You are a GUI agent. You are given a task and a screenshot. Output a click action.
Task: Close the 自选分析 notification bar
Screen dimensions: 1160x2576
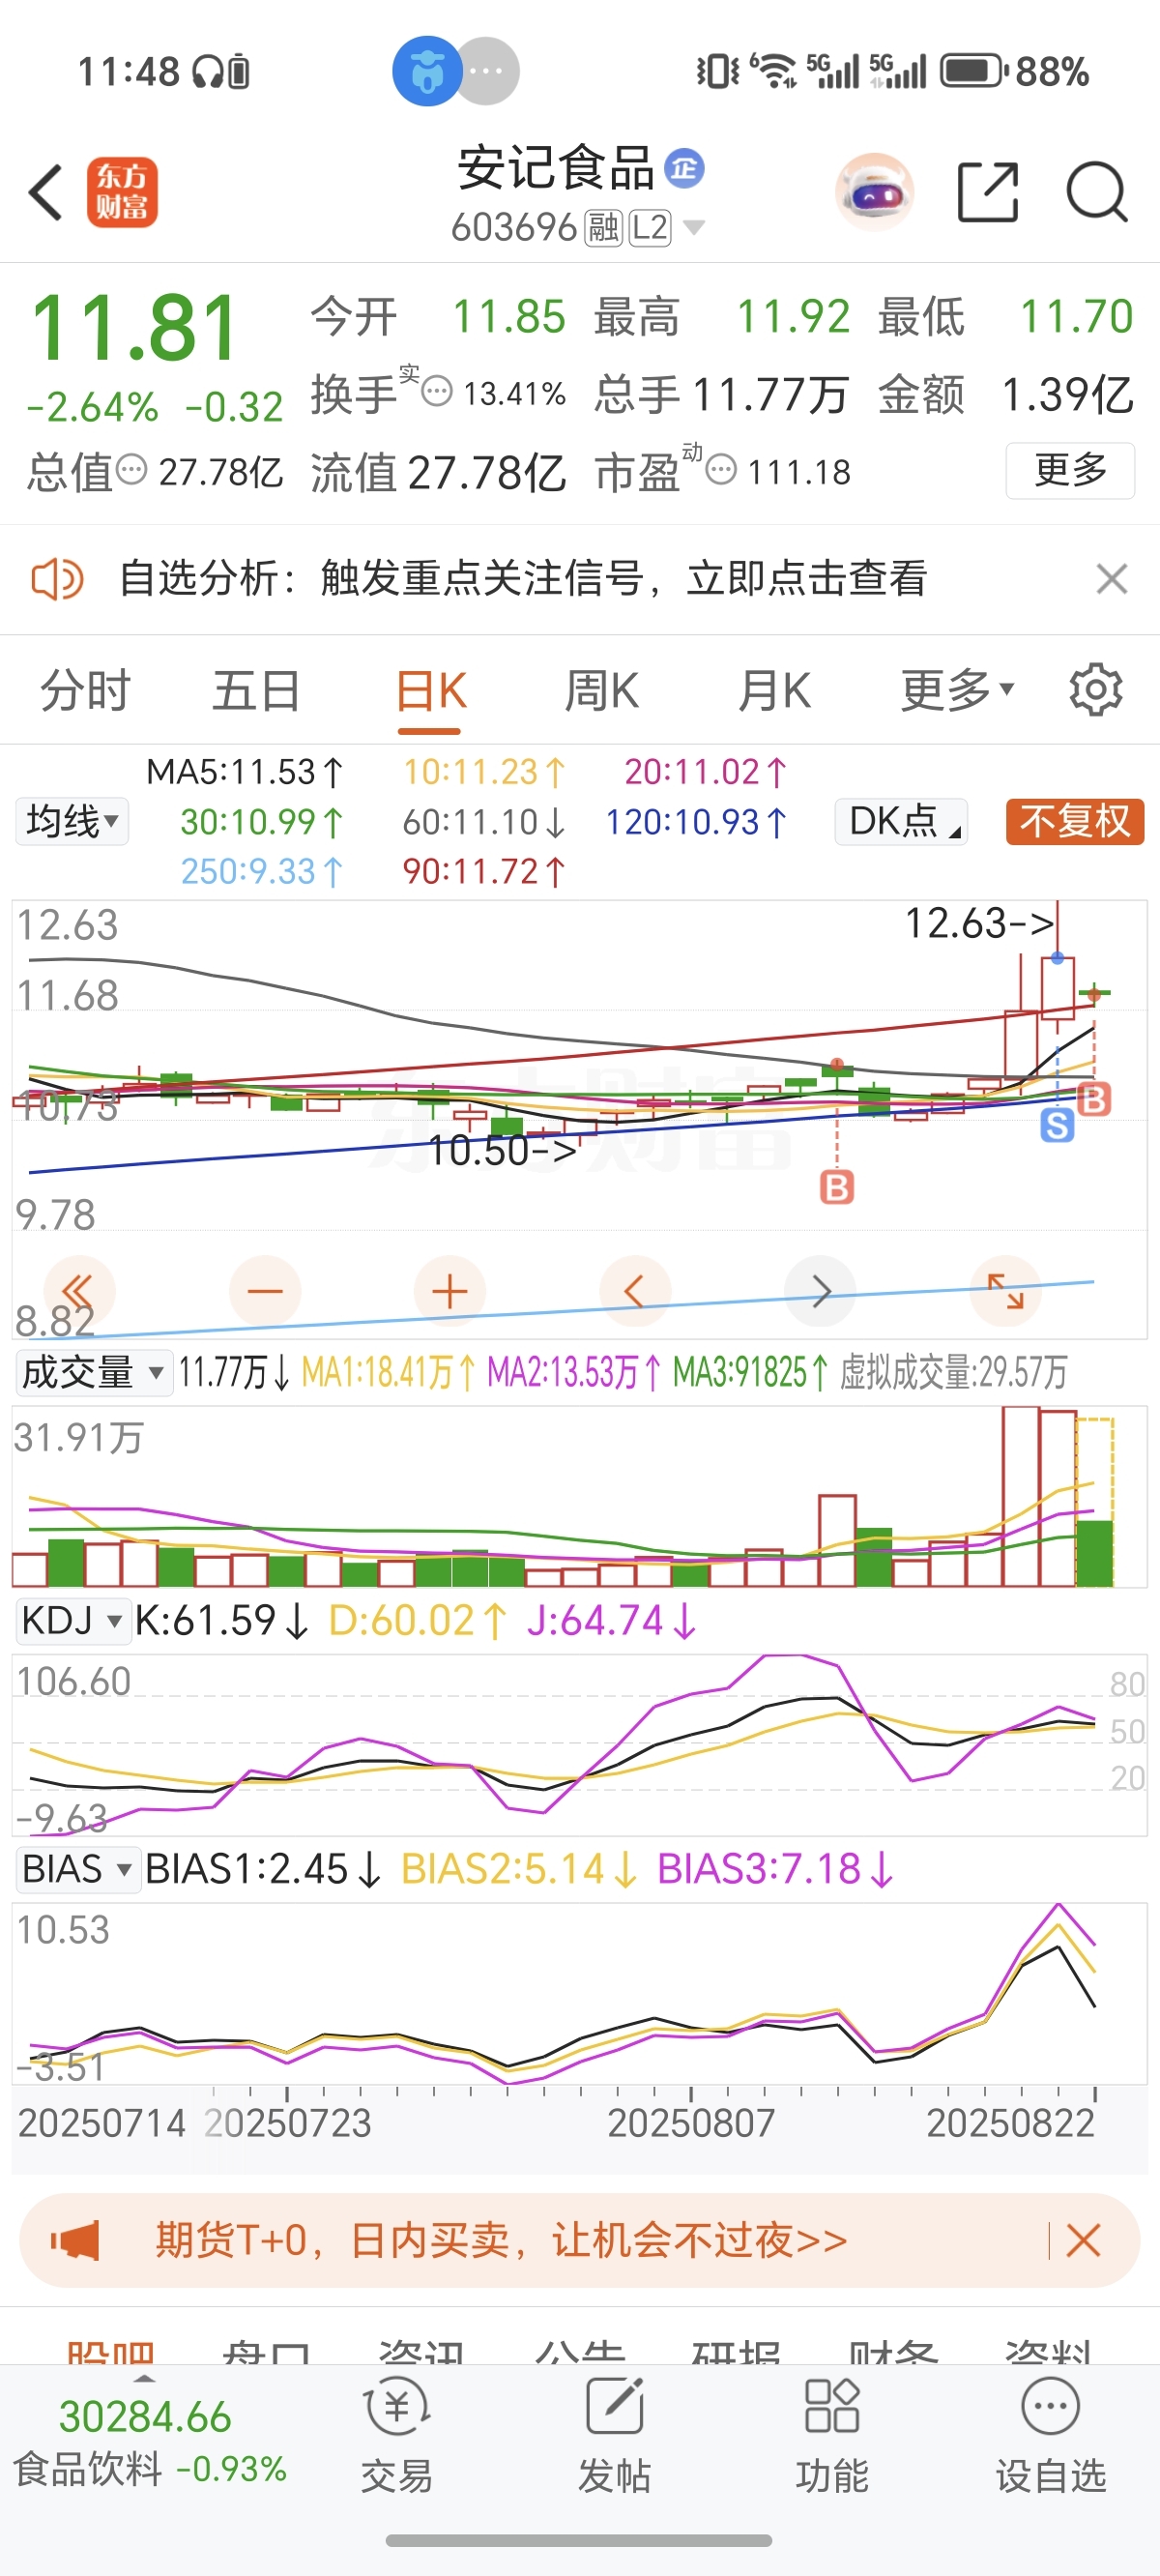(x=1112, y=579)
